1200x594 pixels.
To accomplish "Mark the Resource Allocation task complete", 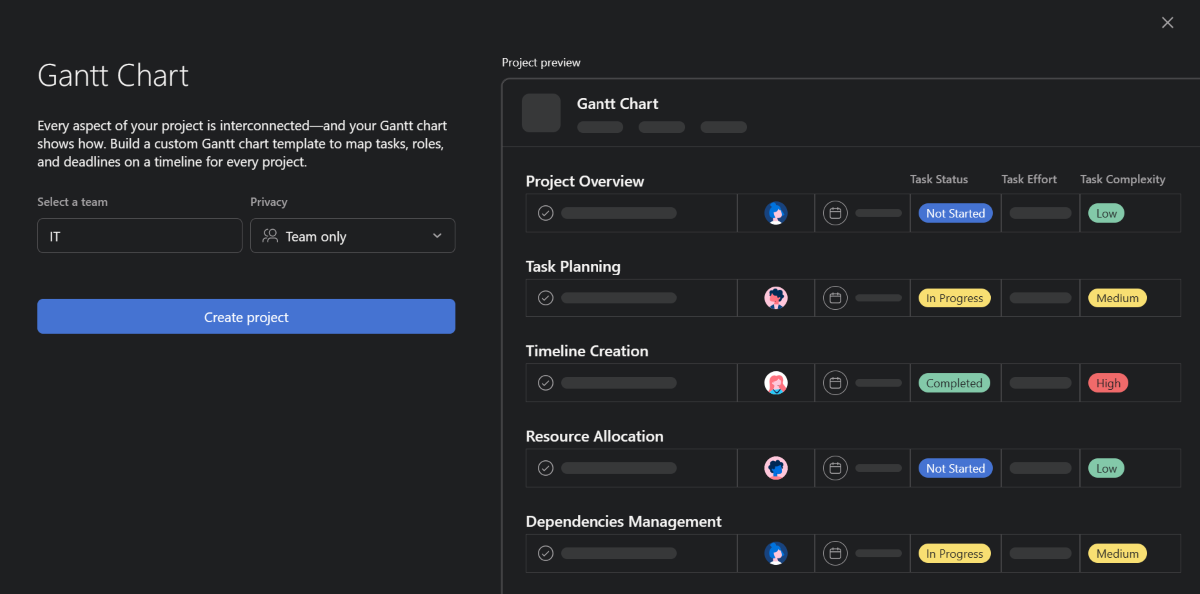I will pyautogui.click(x=545, y=468).
